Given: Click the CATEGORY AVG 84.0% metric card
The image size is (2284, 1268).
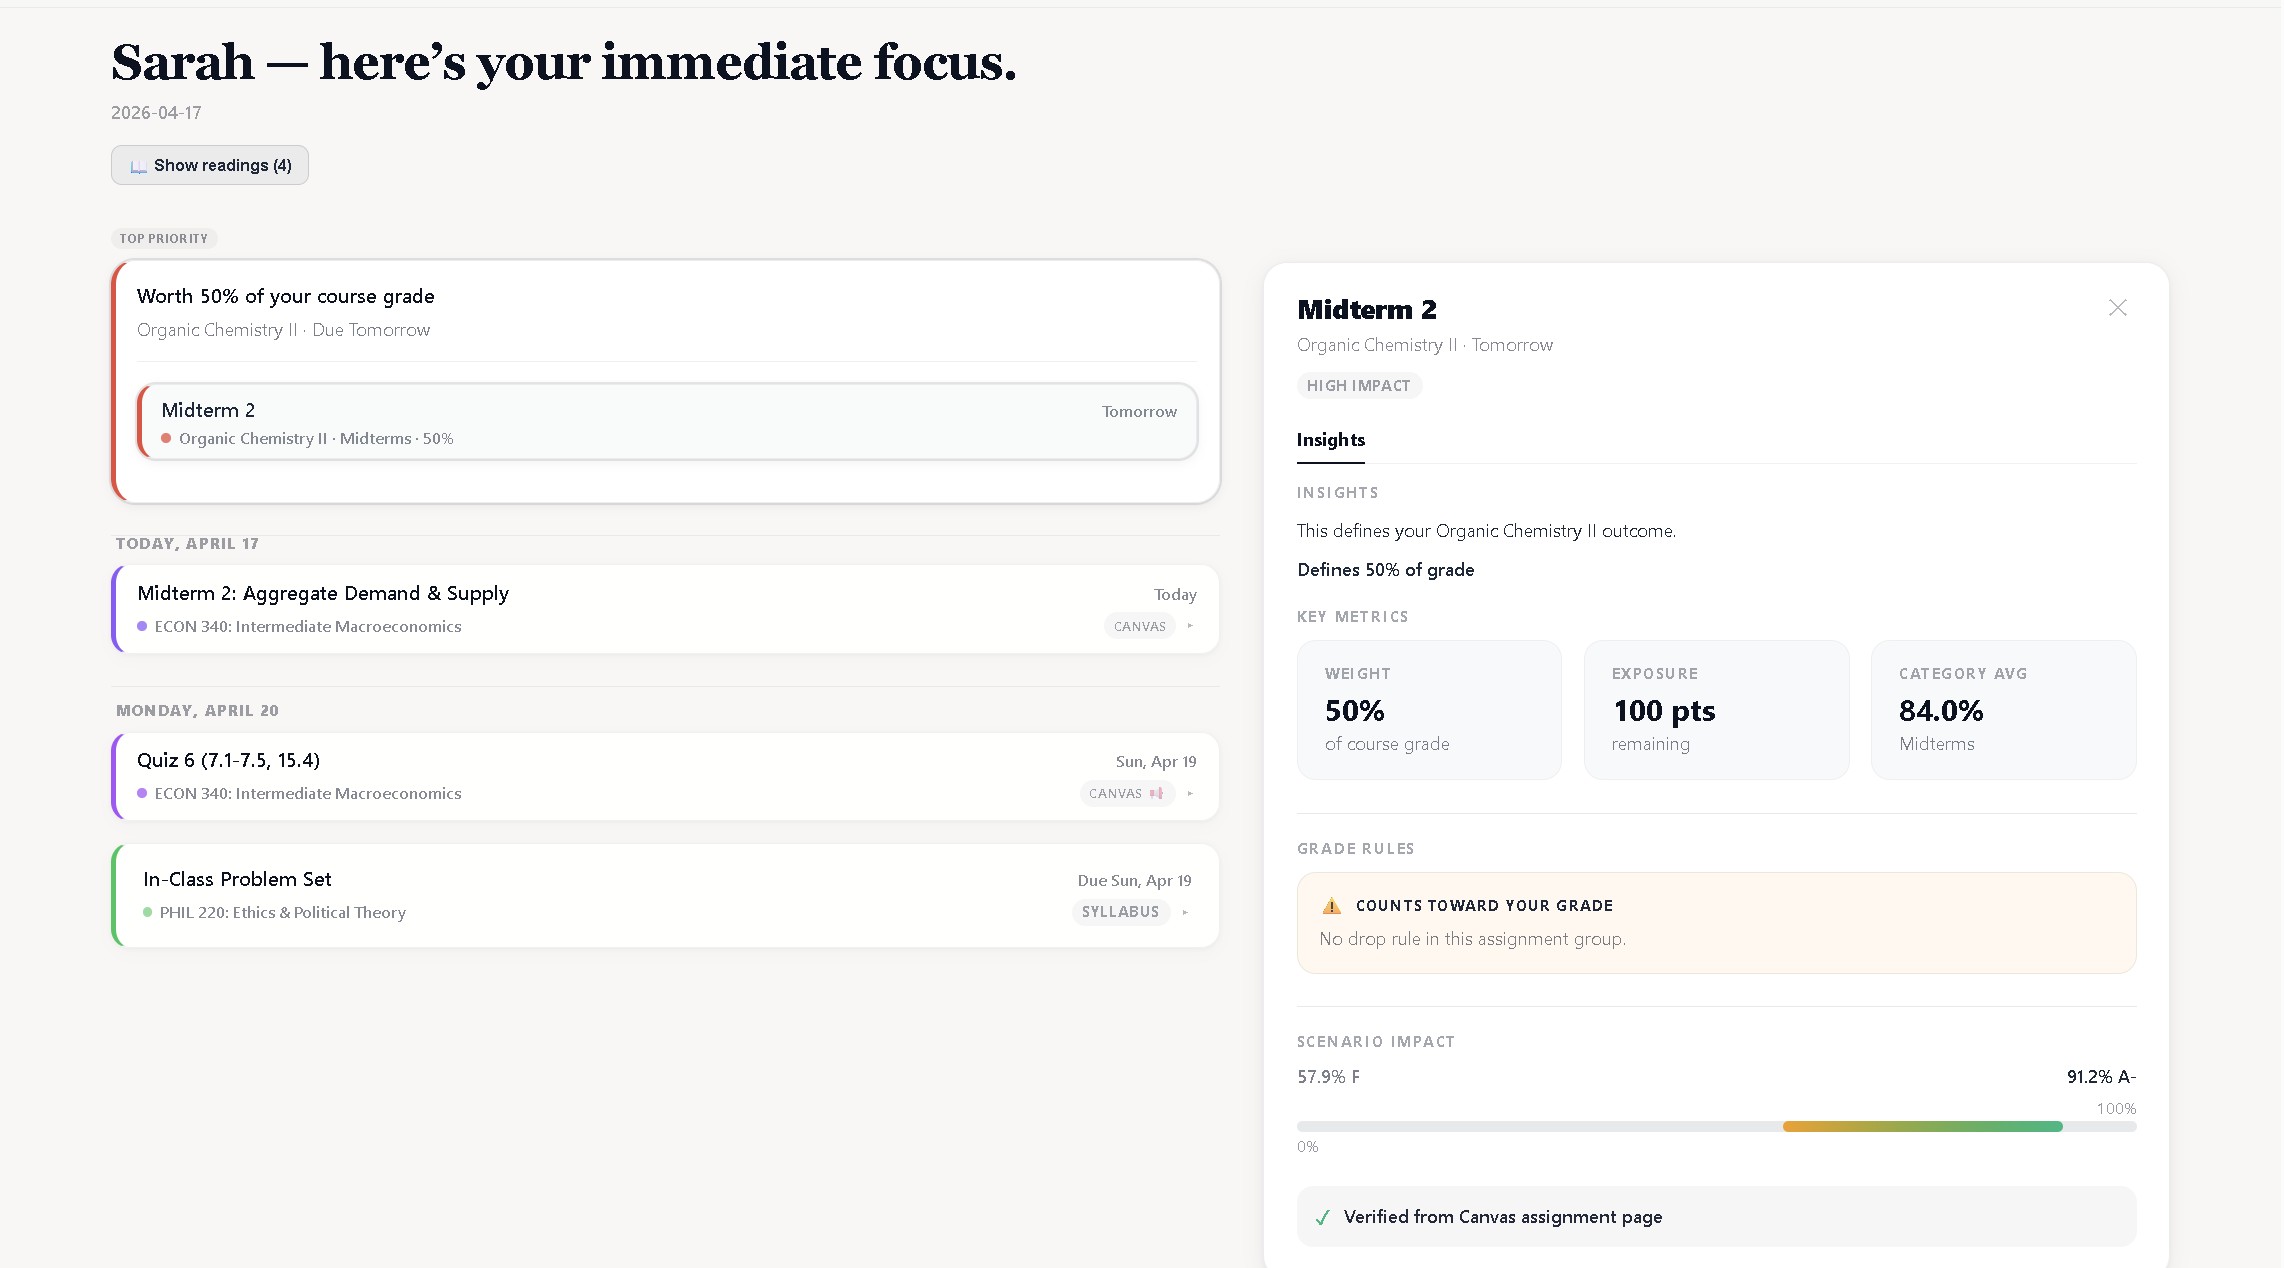Looking at the screenshot, I should [2004, 710].
